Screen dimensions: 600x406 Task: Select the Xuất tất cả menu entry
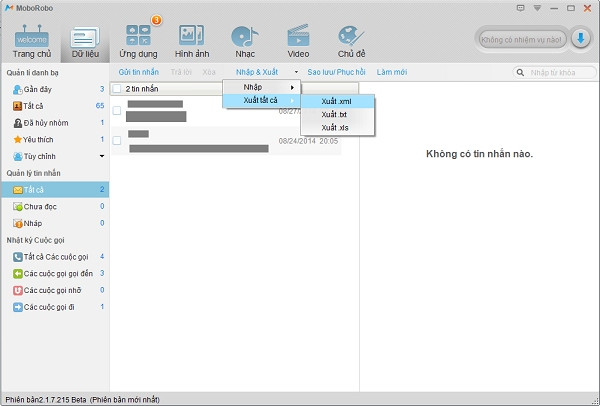pos(262,100)
